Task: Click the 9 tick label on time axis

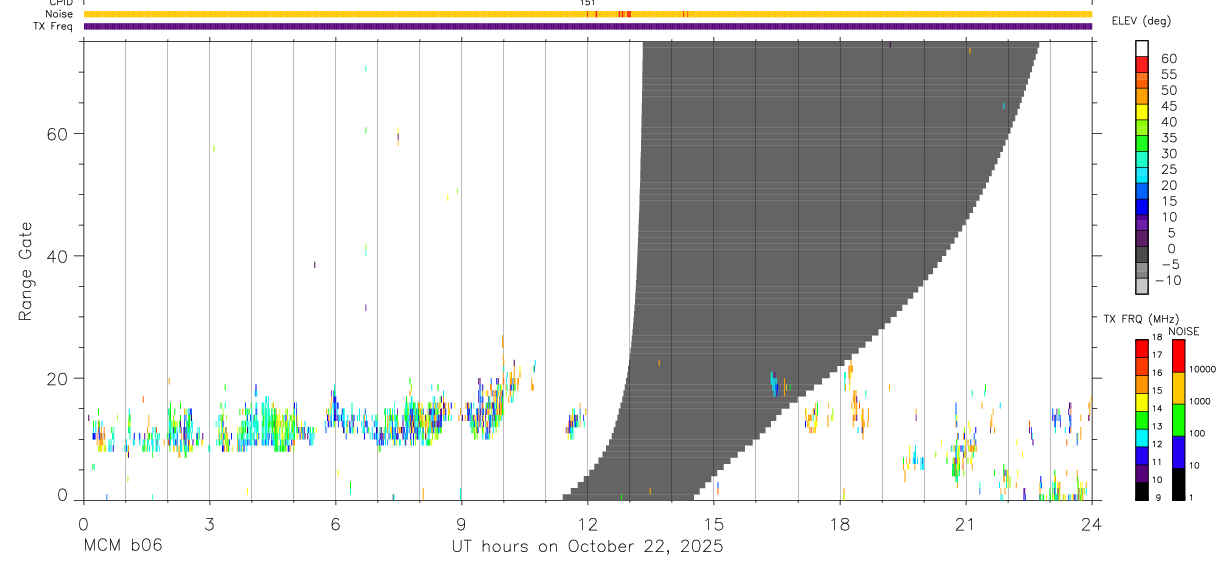Action: click(461, 523)
